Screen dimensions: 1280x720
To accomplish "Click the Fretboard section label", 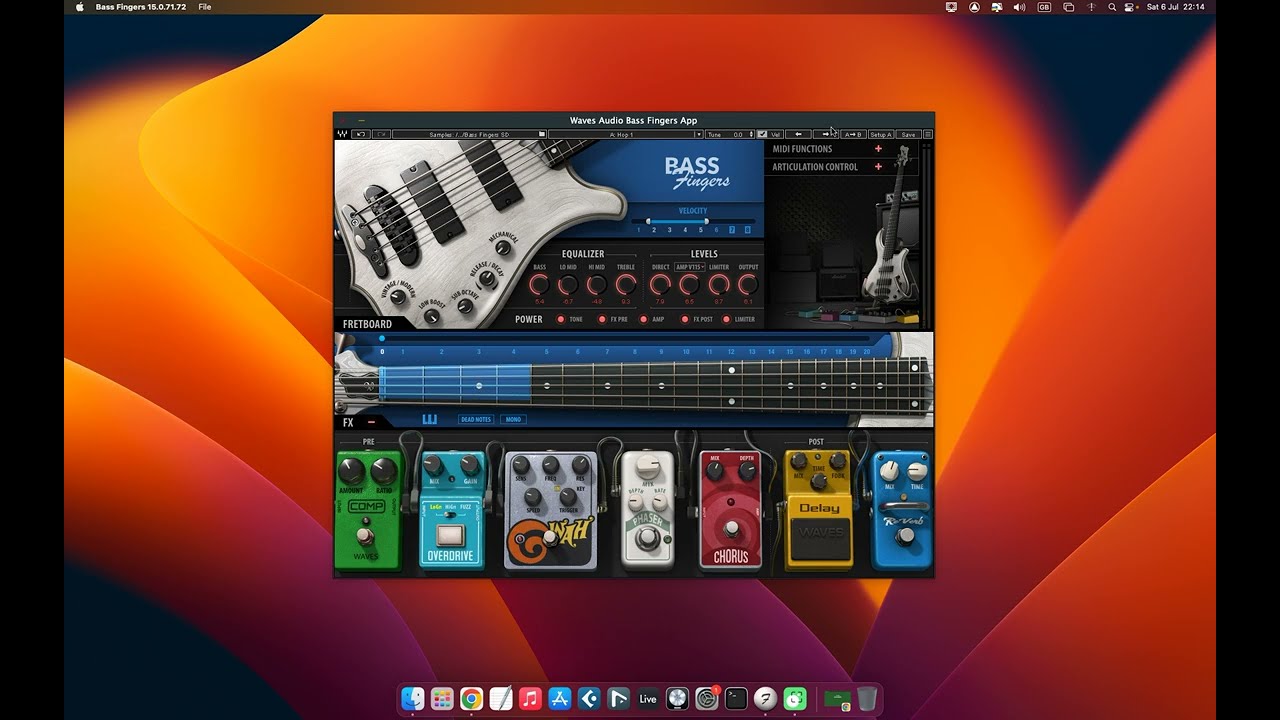I will 367,324.
